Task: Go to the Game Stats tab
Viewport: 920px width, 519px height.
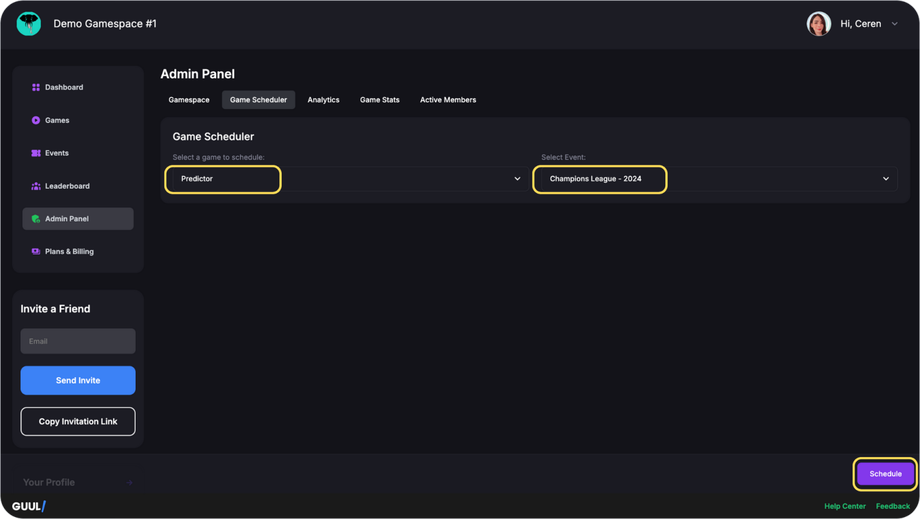Action: point(380,100)
